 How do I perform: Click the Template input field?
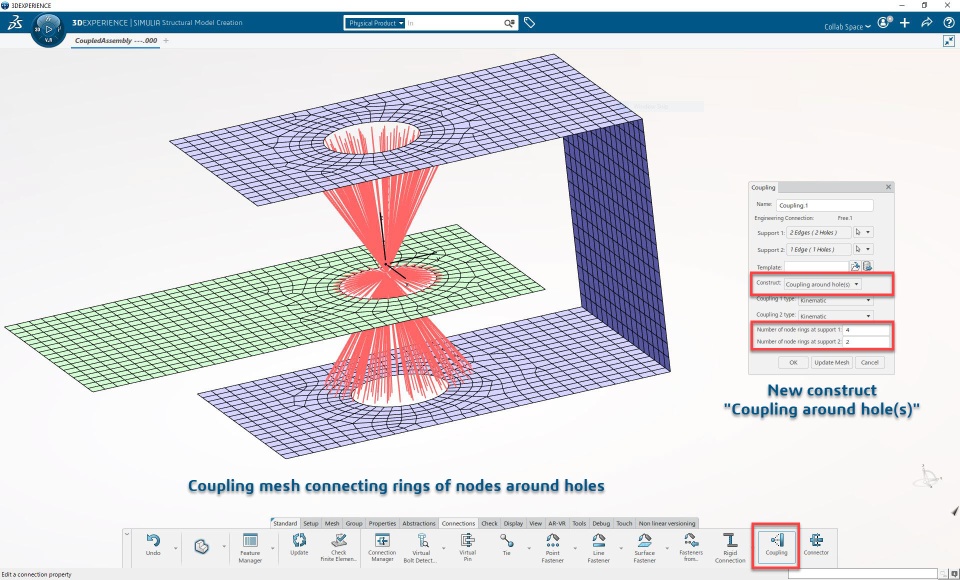(816, 266)
